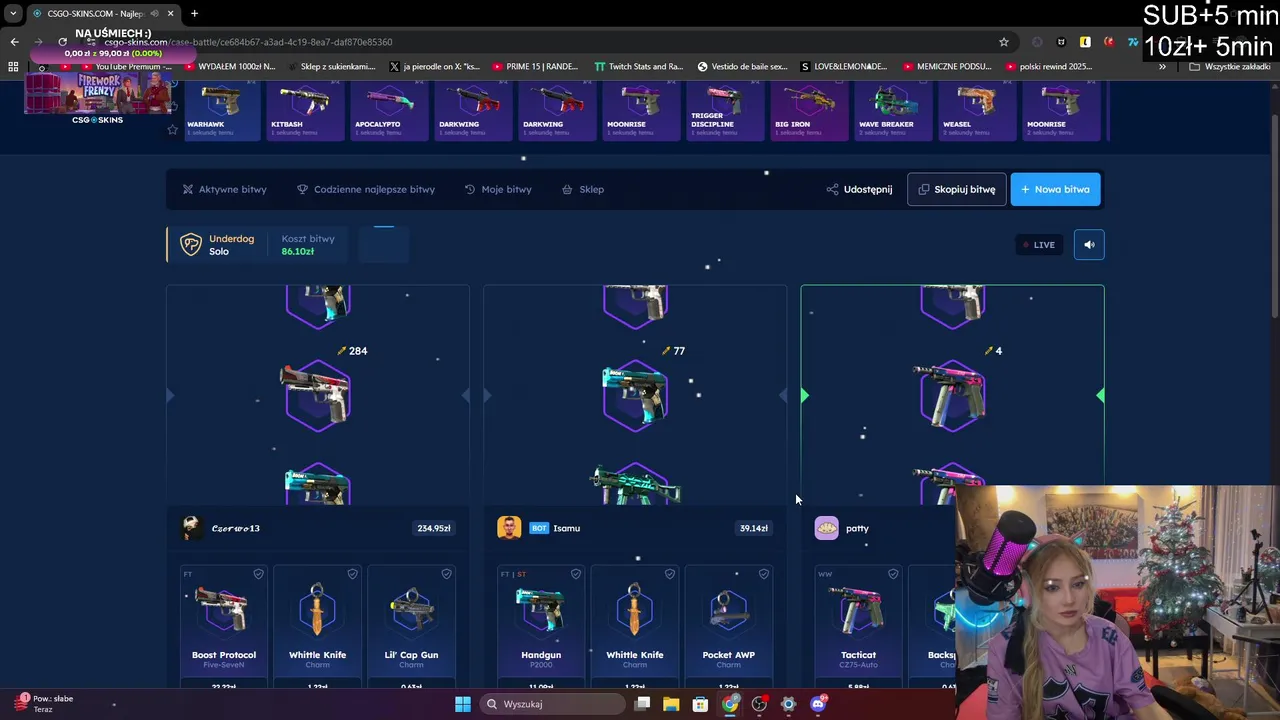Viewport: 1280px width, 720px height.
Task: Click bot Isamu's avatar
Action: pos(509,528)
